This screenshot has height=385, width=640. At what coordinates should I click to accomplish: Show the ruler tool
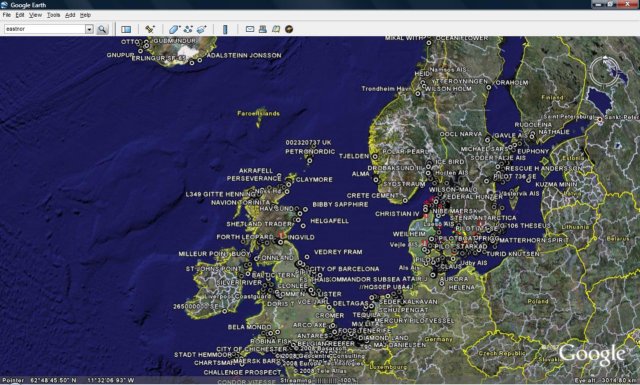tap(225, 29)
